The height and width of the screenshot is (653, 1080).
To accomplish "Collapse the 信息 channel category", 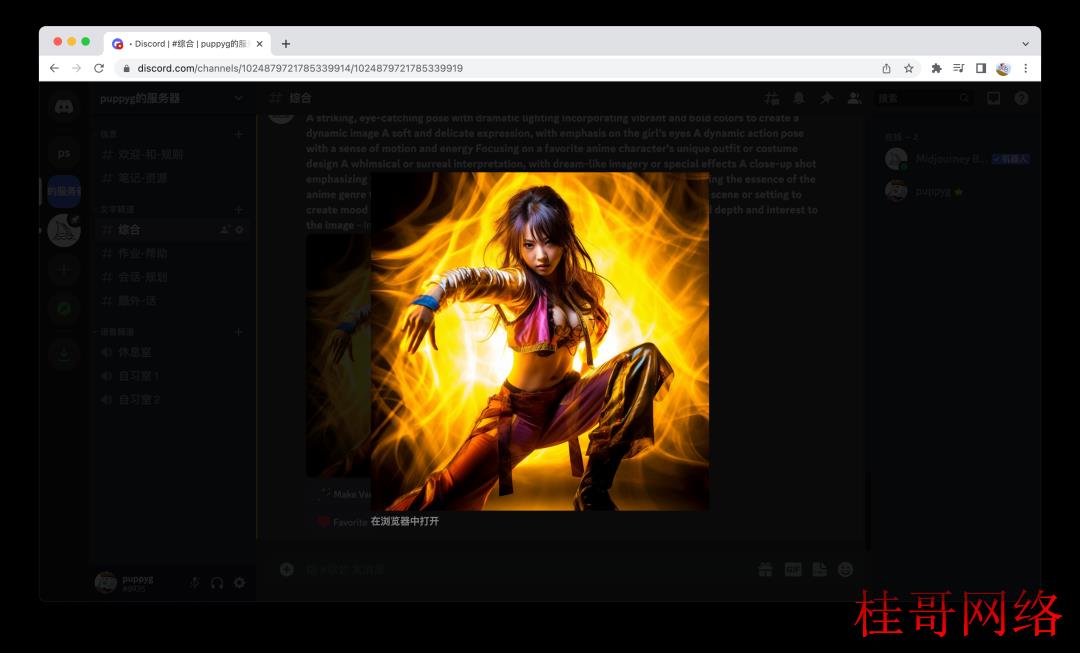I will [x=108, y=134].
